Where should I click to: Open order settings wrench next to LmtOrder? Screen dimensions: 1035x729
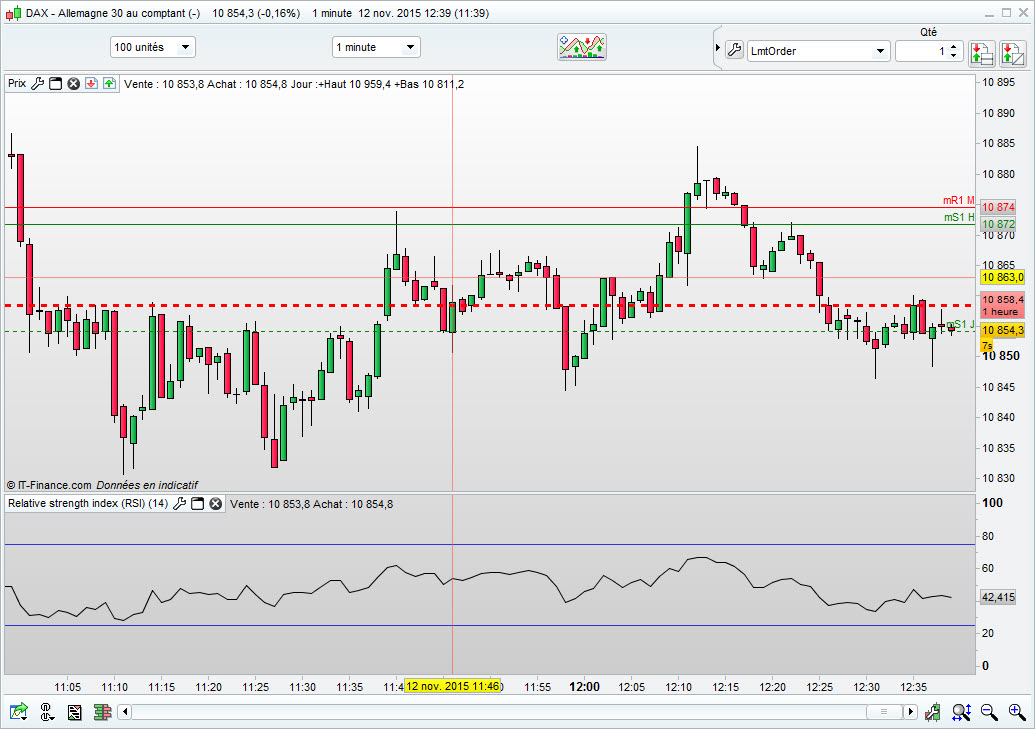point(735,50)
